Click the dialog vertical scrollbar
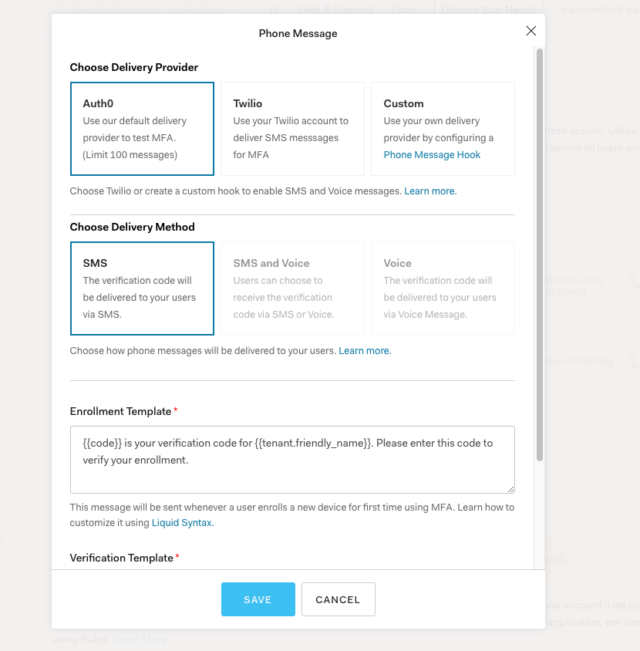 click(540, 255)
